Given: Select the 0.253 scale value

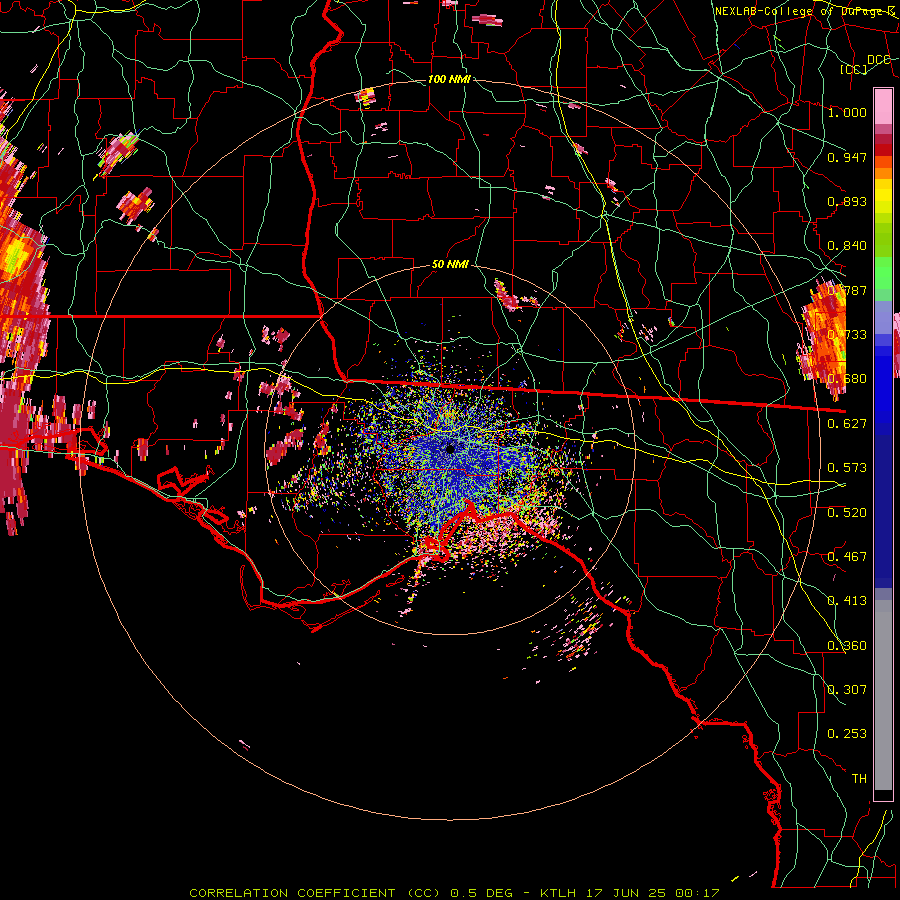Looking at the screenshot, I should tap(847, 734).
